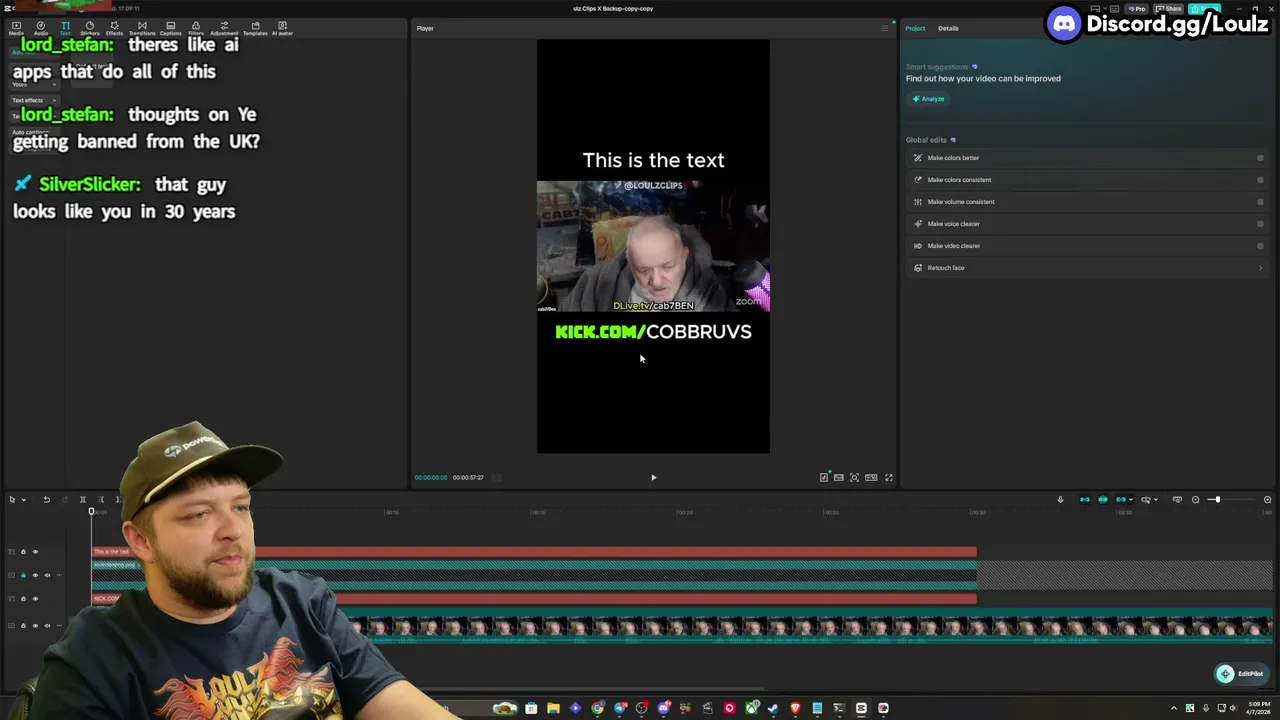This screenshot has width=1280, height=720.
Task: Zoom out the timeline with minus icon
Action: click(x=1195, y=499)
